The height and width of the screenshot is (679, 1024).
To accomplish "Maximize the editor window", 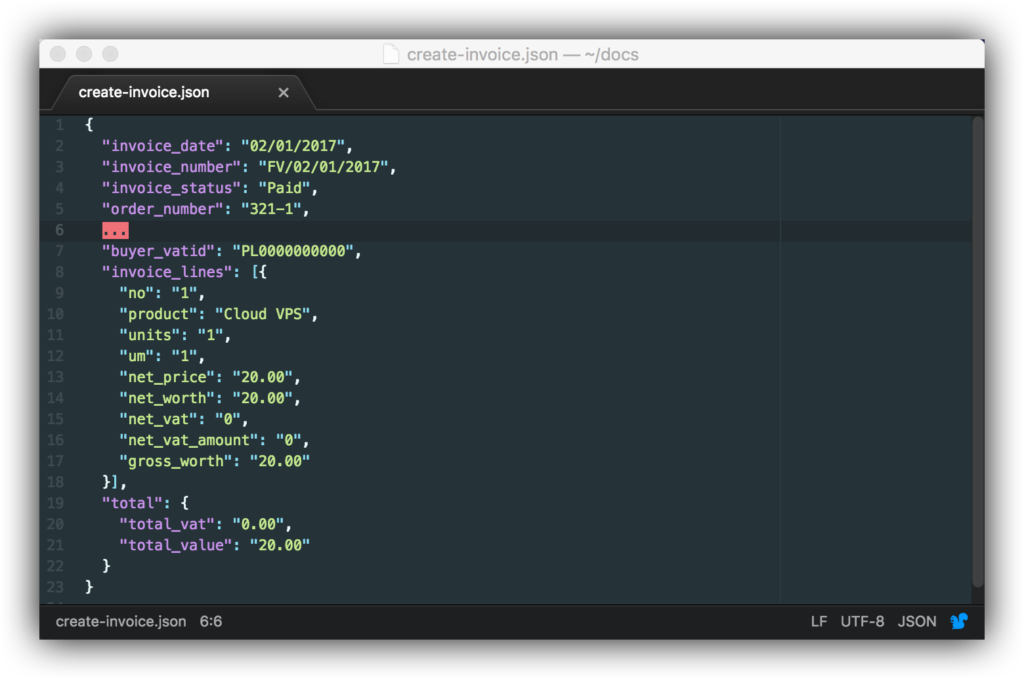I will pos(110,54).
